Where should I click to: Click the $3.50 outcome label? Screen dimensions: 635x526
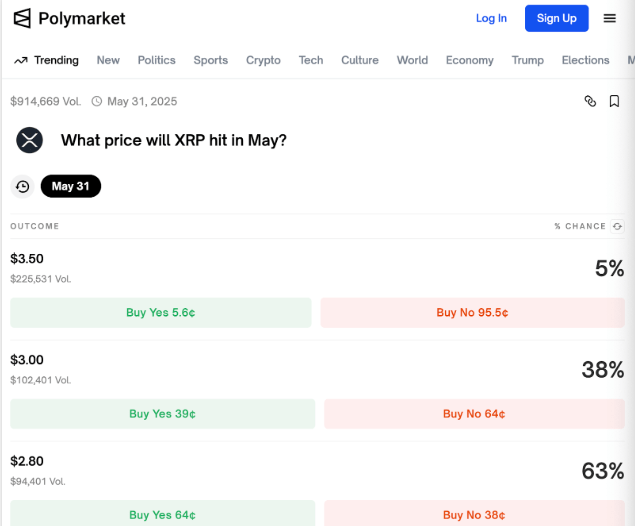27,259
